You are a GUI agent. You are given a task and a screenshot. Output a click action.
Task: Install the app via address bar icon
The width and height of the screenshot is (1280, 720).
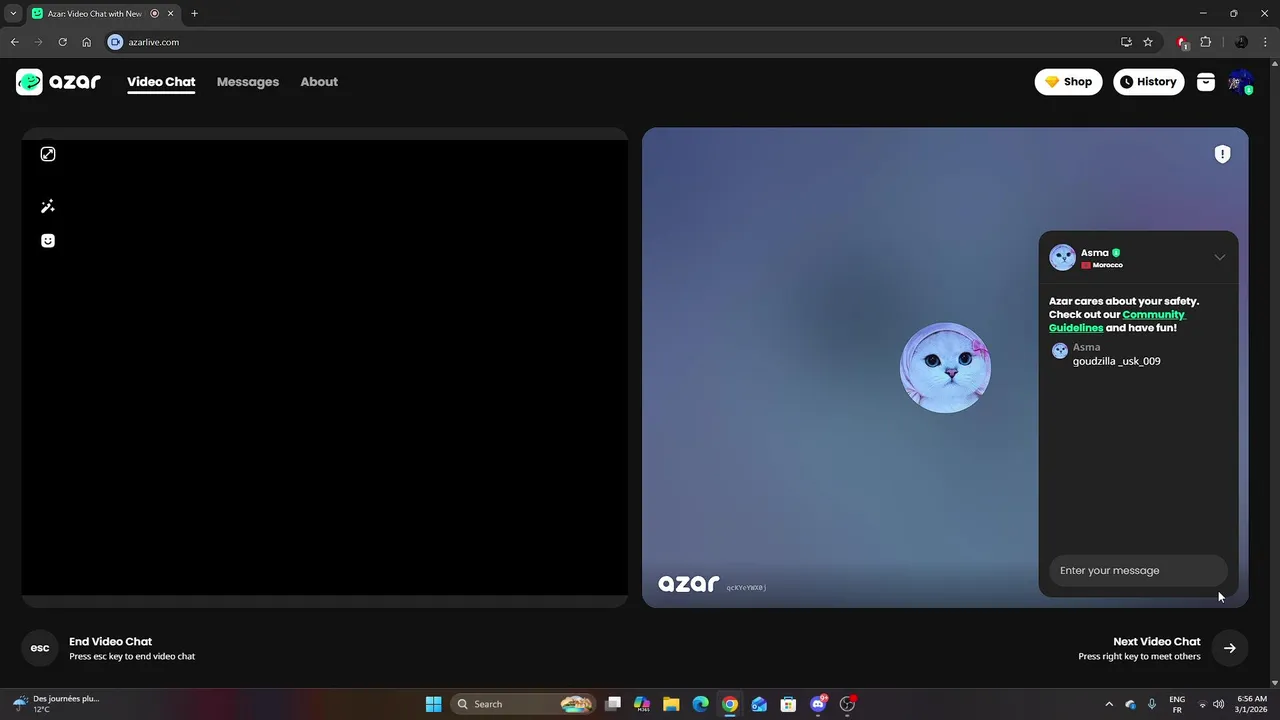coord(1126,42)
